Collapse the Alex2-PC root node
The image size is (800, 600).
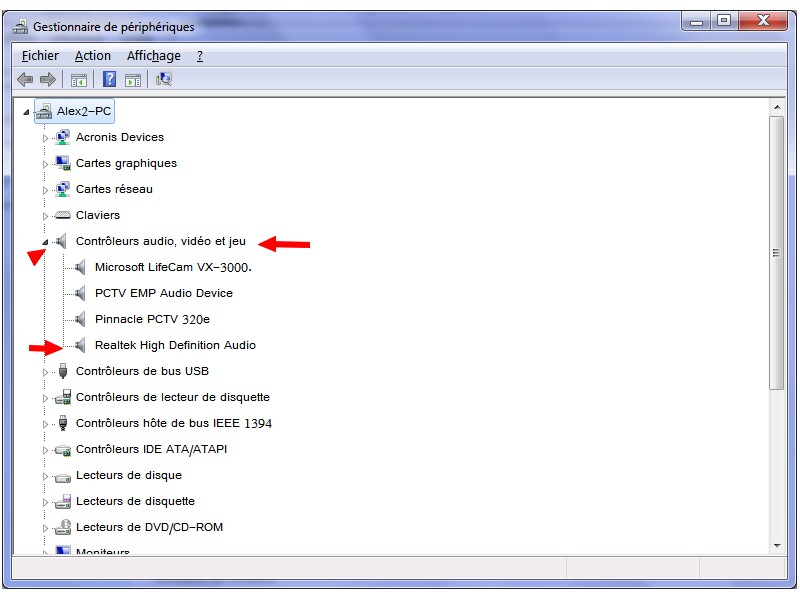tap(26, 112)
